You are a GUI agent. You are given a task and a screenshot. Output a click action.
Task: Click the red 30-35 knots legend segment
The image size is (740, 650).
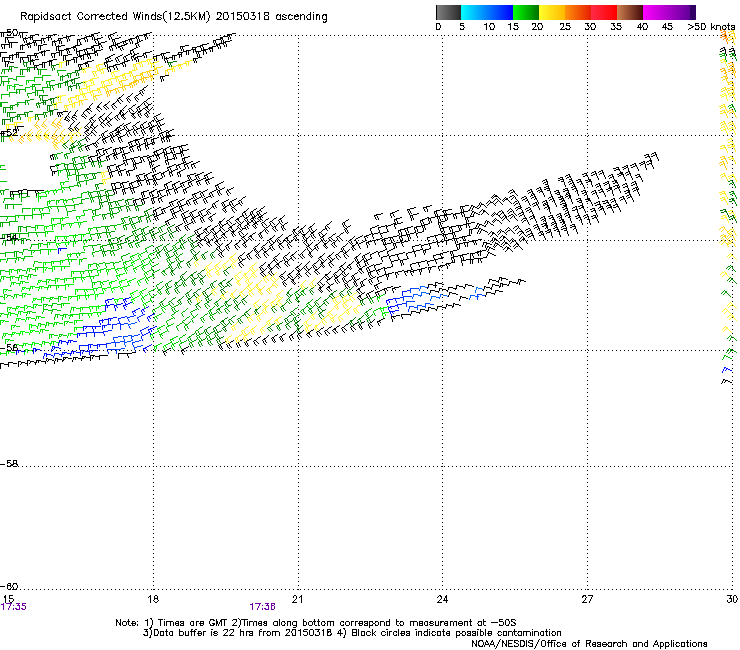(604, 12)
